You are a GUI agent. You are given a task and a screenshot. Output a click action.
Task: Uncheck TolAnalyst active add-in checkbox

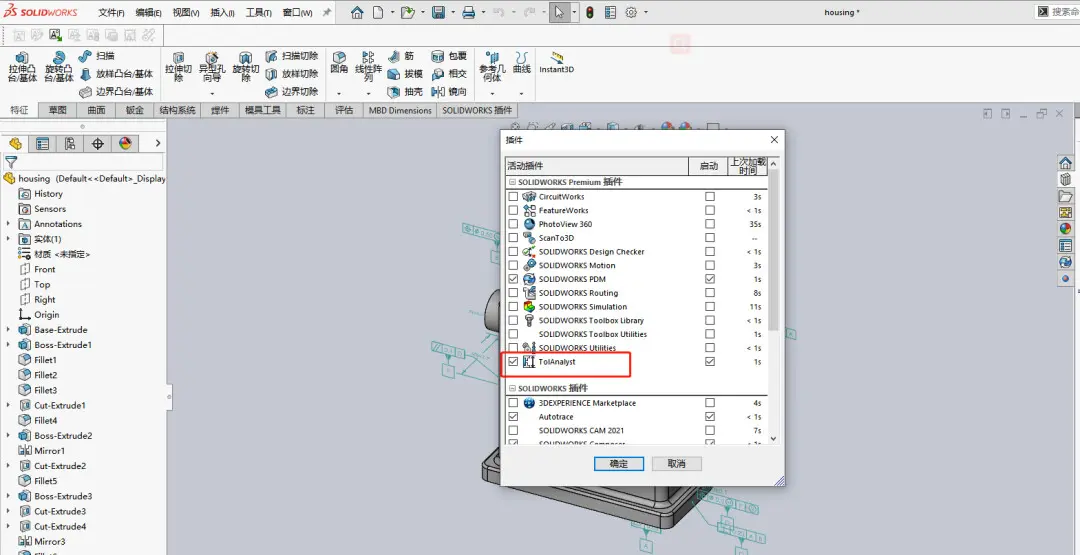click(513, 362)
